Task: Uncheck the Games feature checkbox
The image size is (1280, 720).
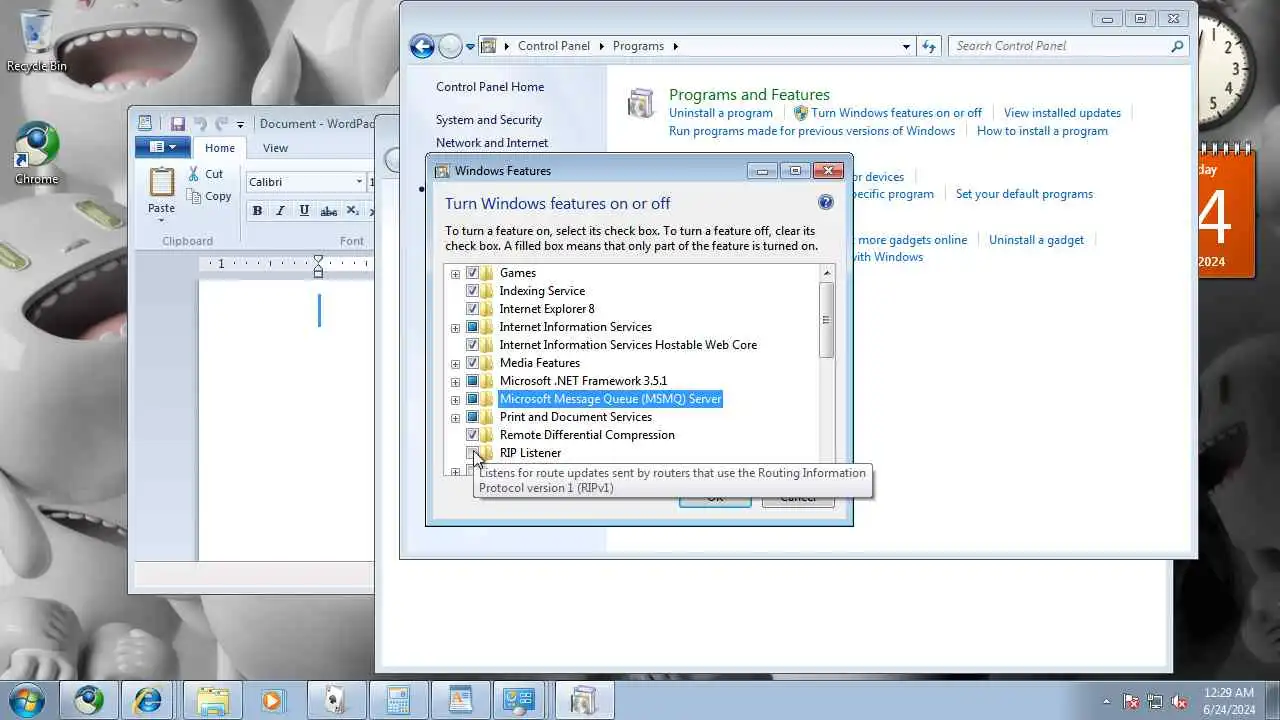Action: point(473,273)
